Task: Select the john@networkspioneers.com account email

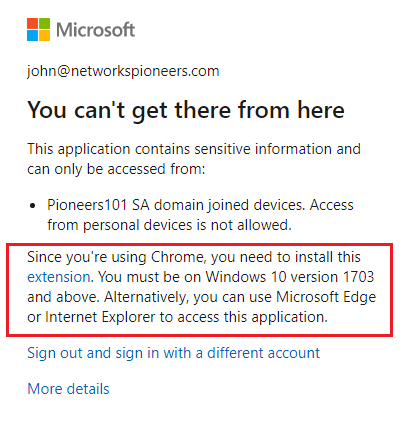Action: tap(123, 71)
